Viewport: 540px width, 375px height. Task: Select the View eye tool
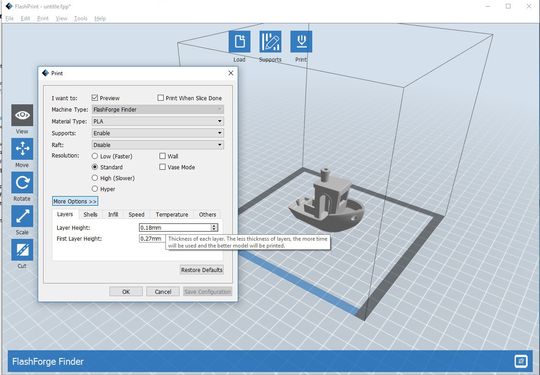(x=22, y=115)
